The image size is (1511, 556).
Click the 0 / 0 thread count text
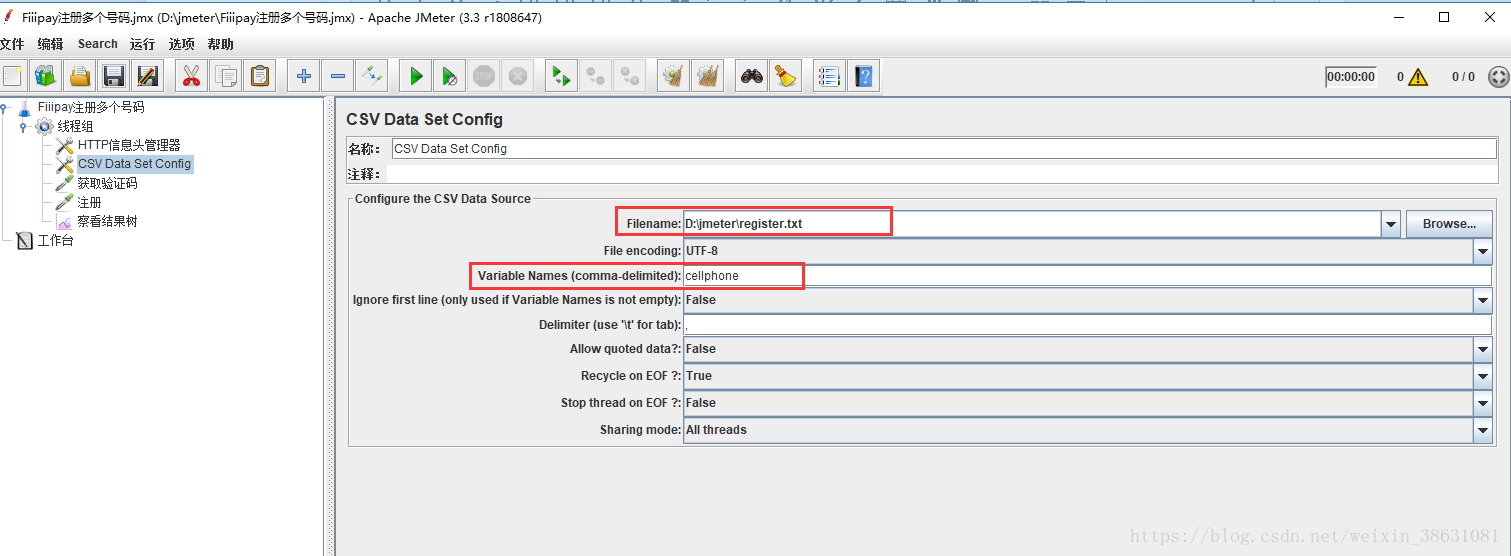tap(1463, 77)
